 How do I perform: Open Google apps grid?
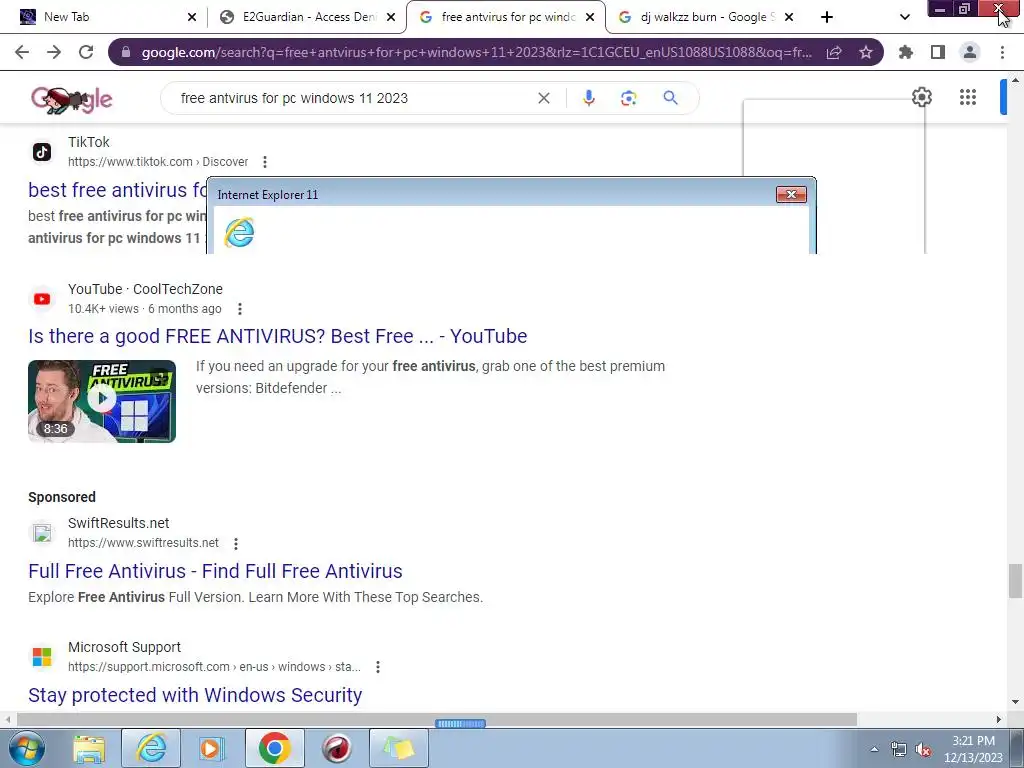(968, 97)
